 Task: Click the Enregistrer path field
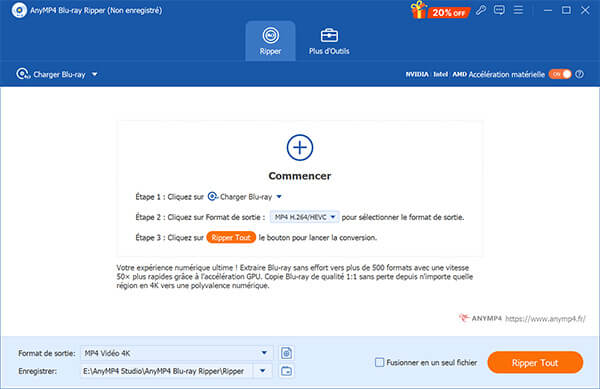166,371
